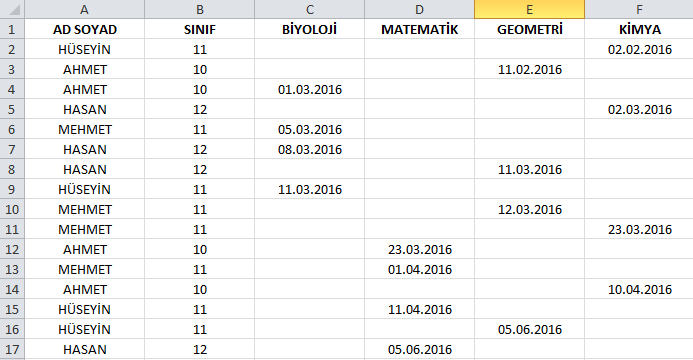Select column D header
The image size is (693, 360).
419,9
